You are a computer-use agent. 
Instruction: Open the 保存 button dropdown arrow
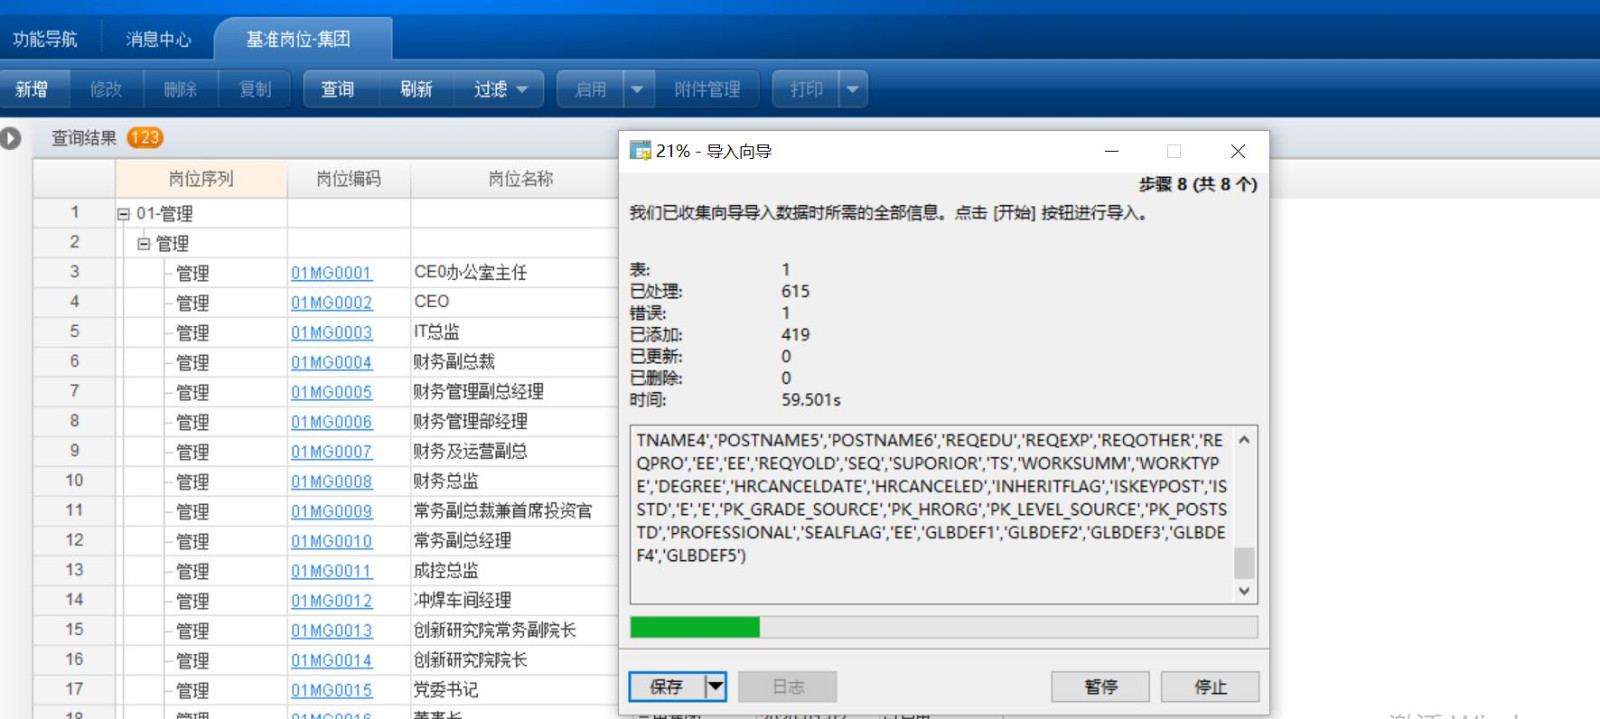(715, 686)
